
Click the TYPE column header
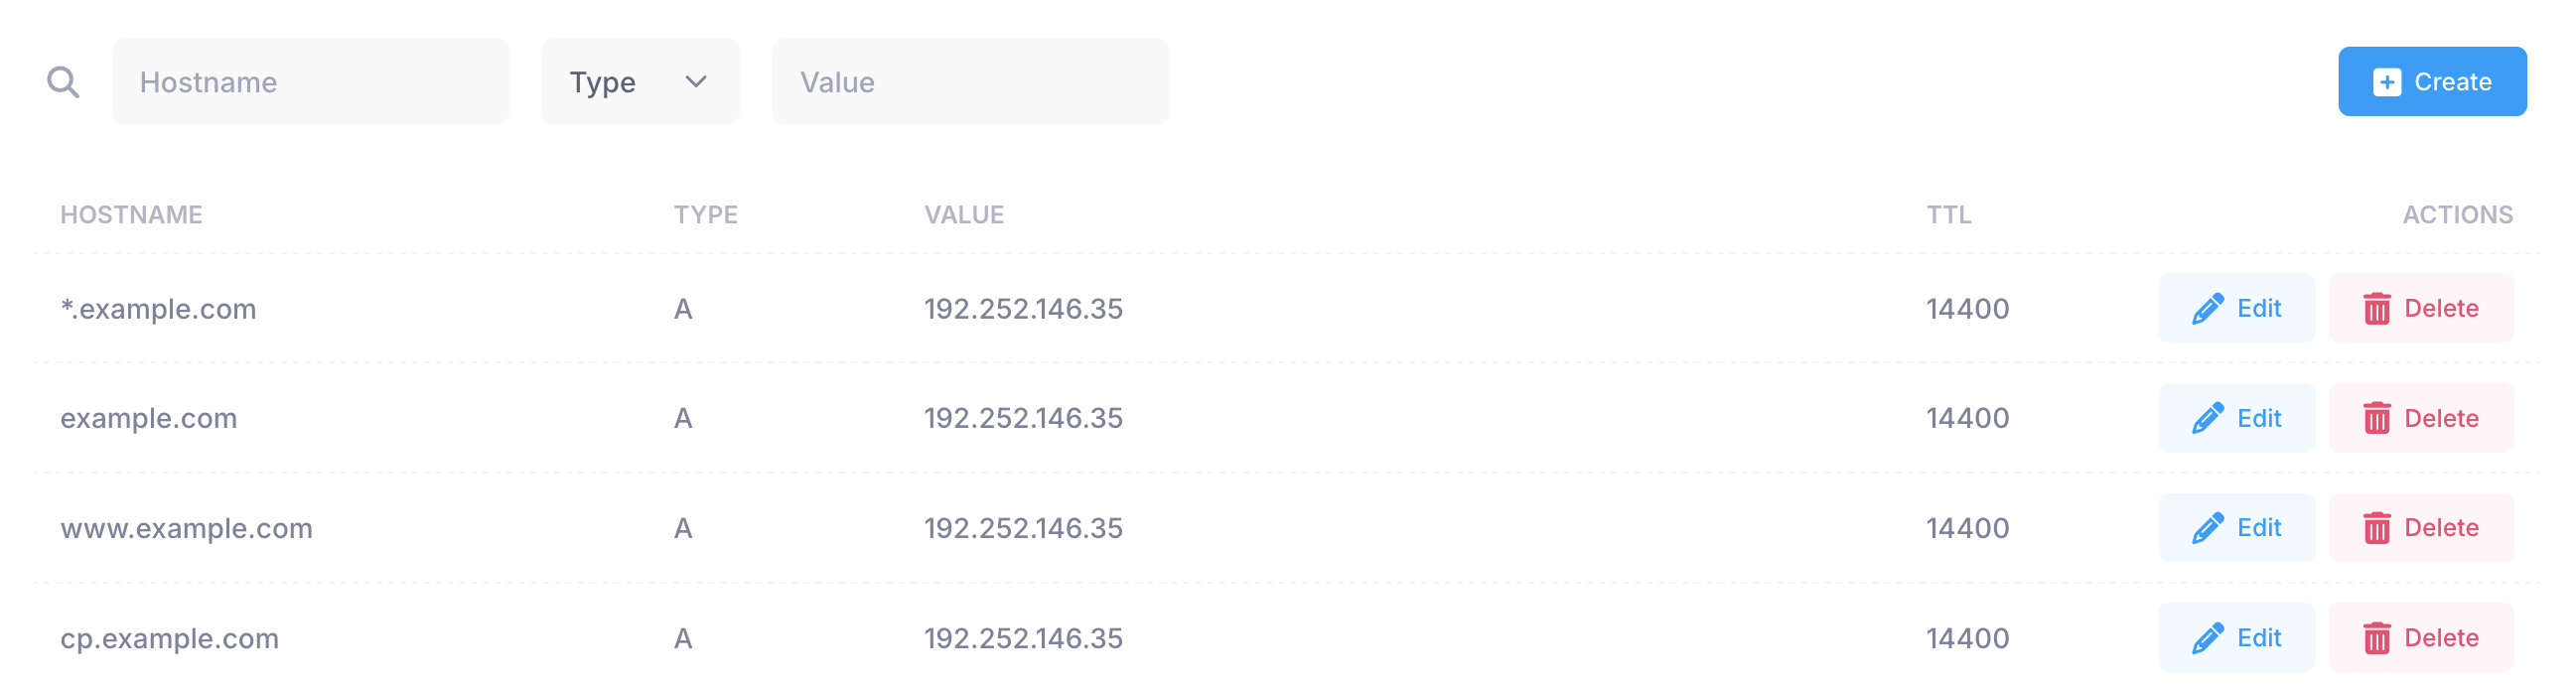[706, 215]
